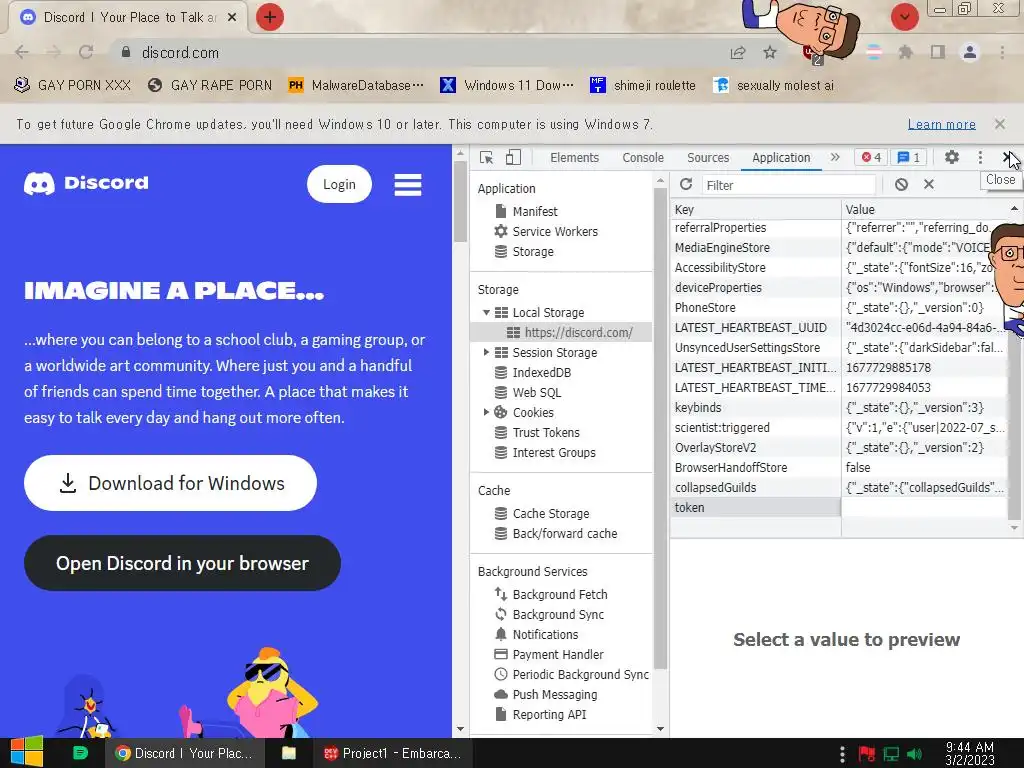The image size is (1024, 768).
Task: Collapse the Local Storage tree node
Action: tap(486, 312)
